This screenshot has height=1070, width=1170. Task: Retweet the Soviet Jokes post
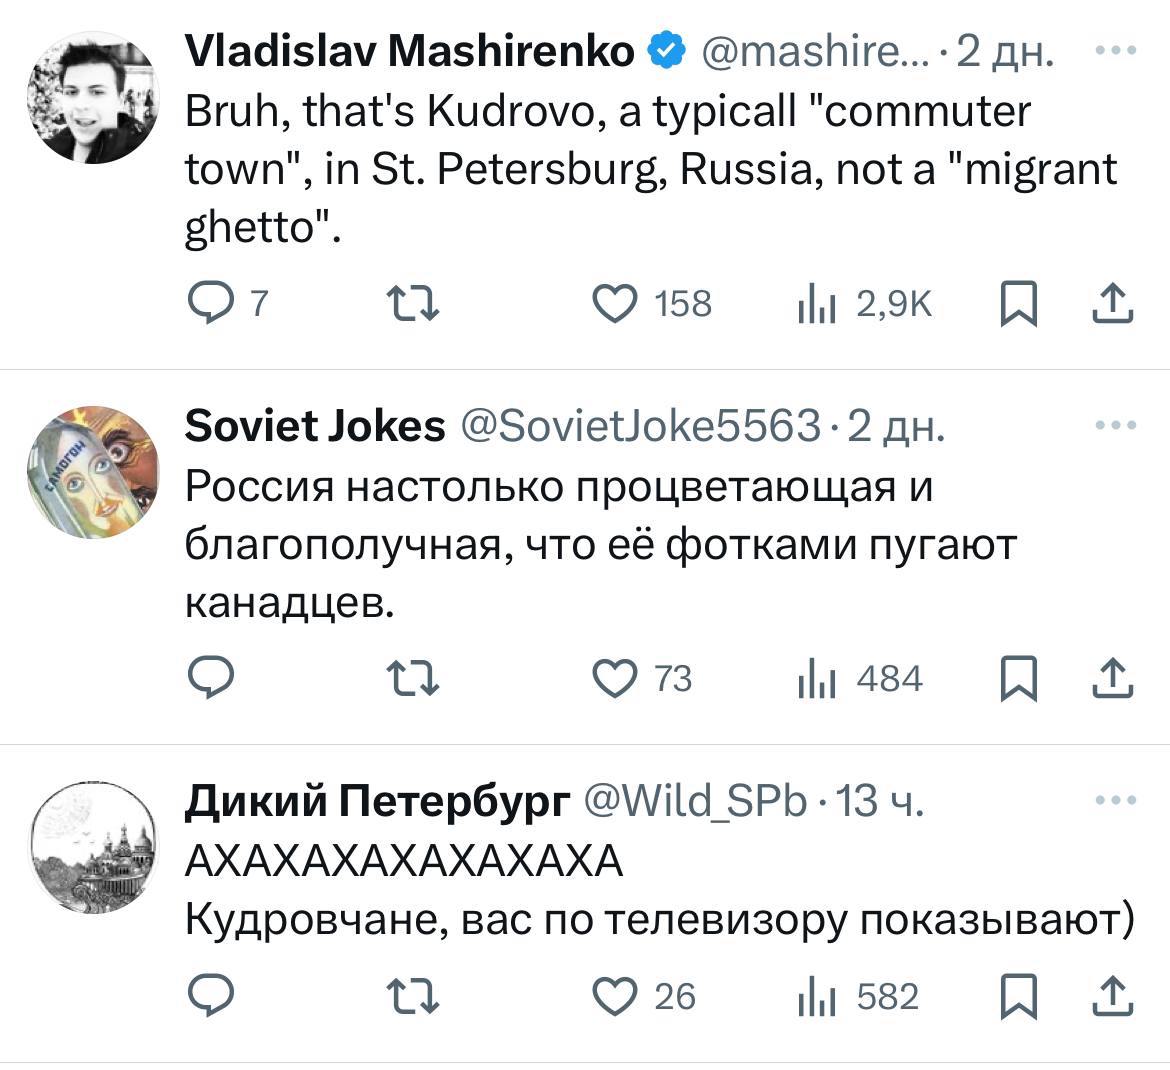pos(413,680)
